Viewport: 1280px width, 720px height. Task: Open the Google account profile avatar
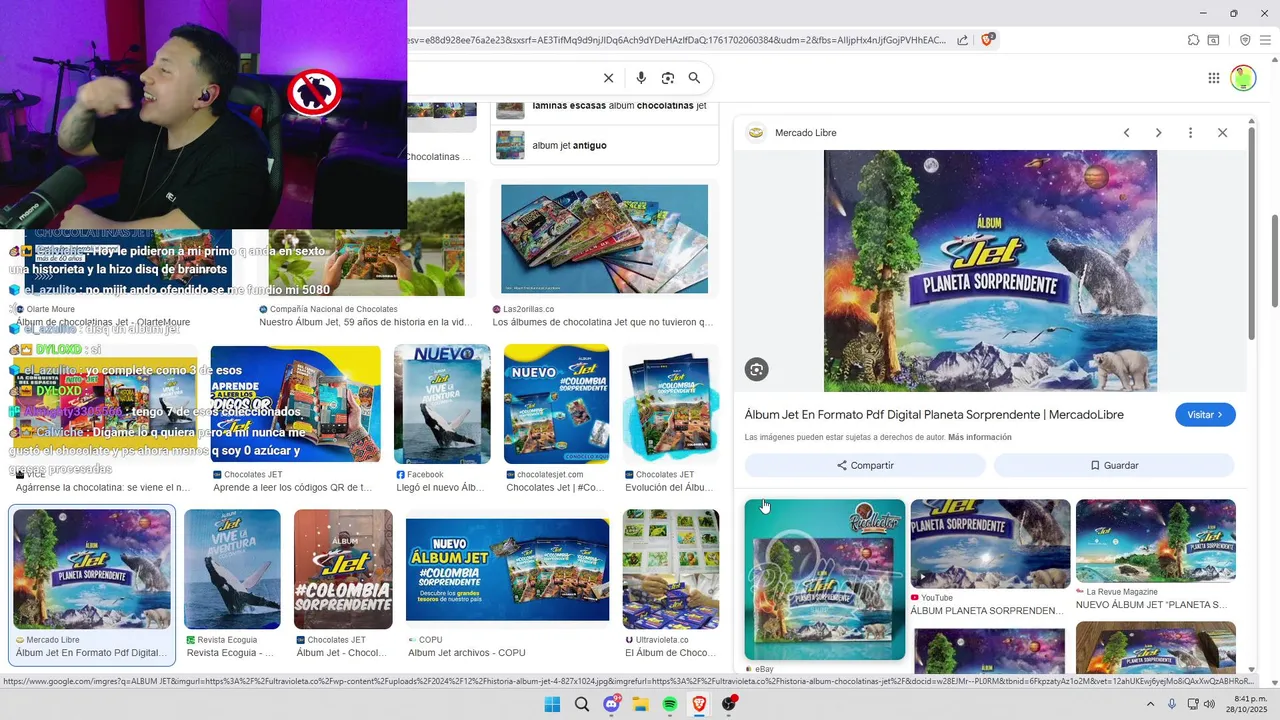1243,78
